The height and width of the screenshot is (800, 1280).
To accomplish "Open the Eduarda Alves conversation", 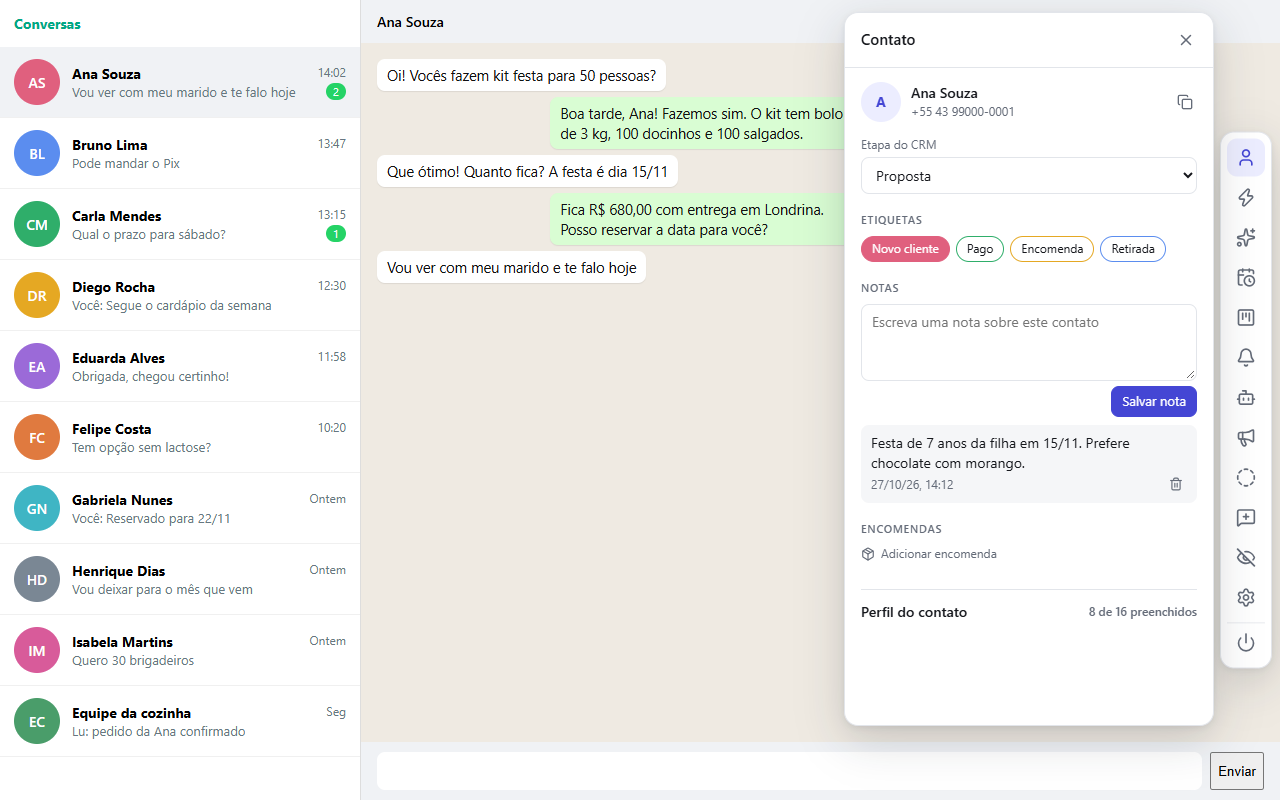I will [180, 367].
